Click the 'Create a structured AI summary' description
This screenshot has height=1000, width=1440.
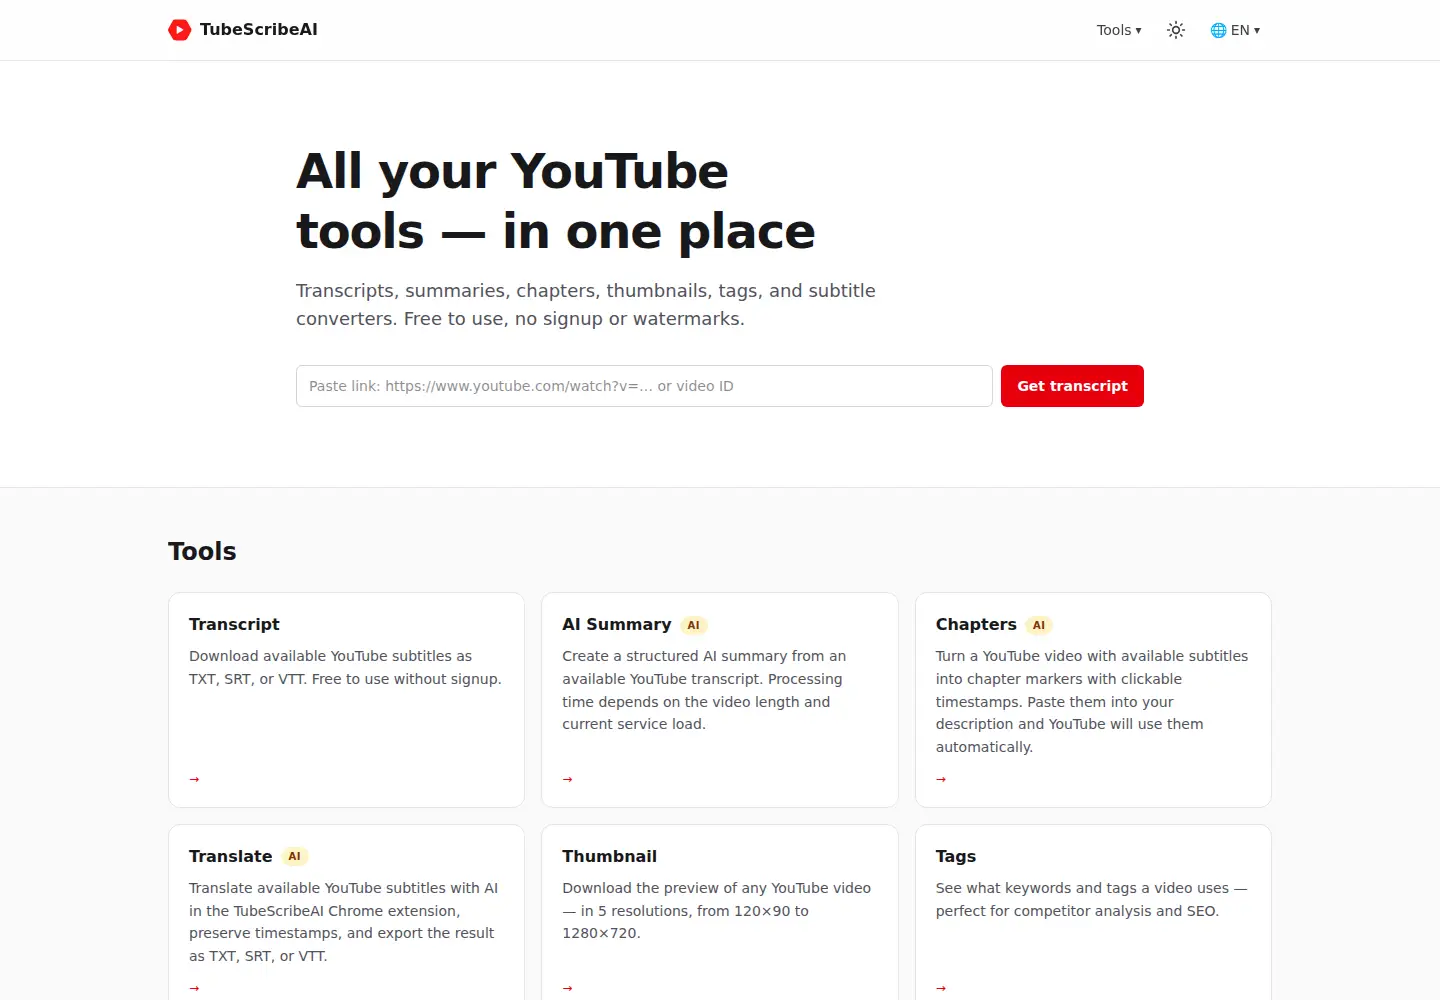pos(704,690)
